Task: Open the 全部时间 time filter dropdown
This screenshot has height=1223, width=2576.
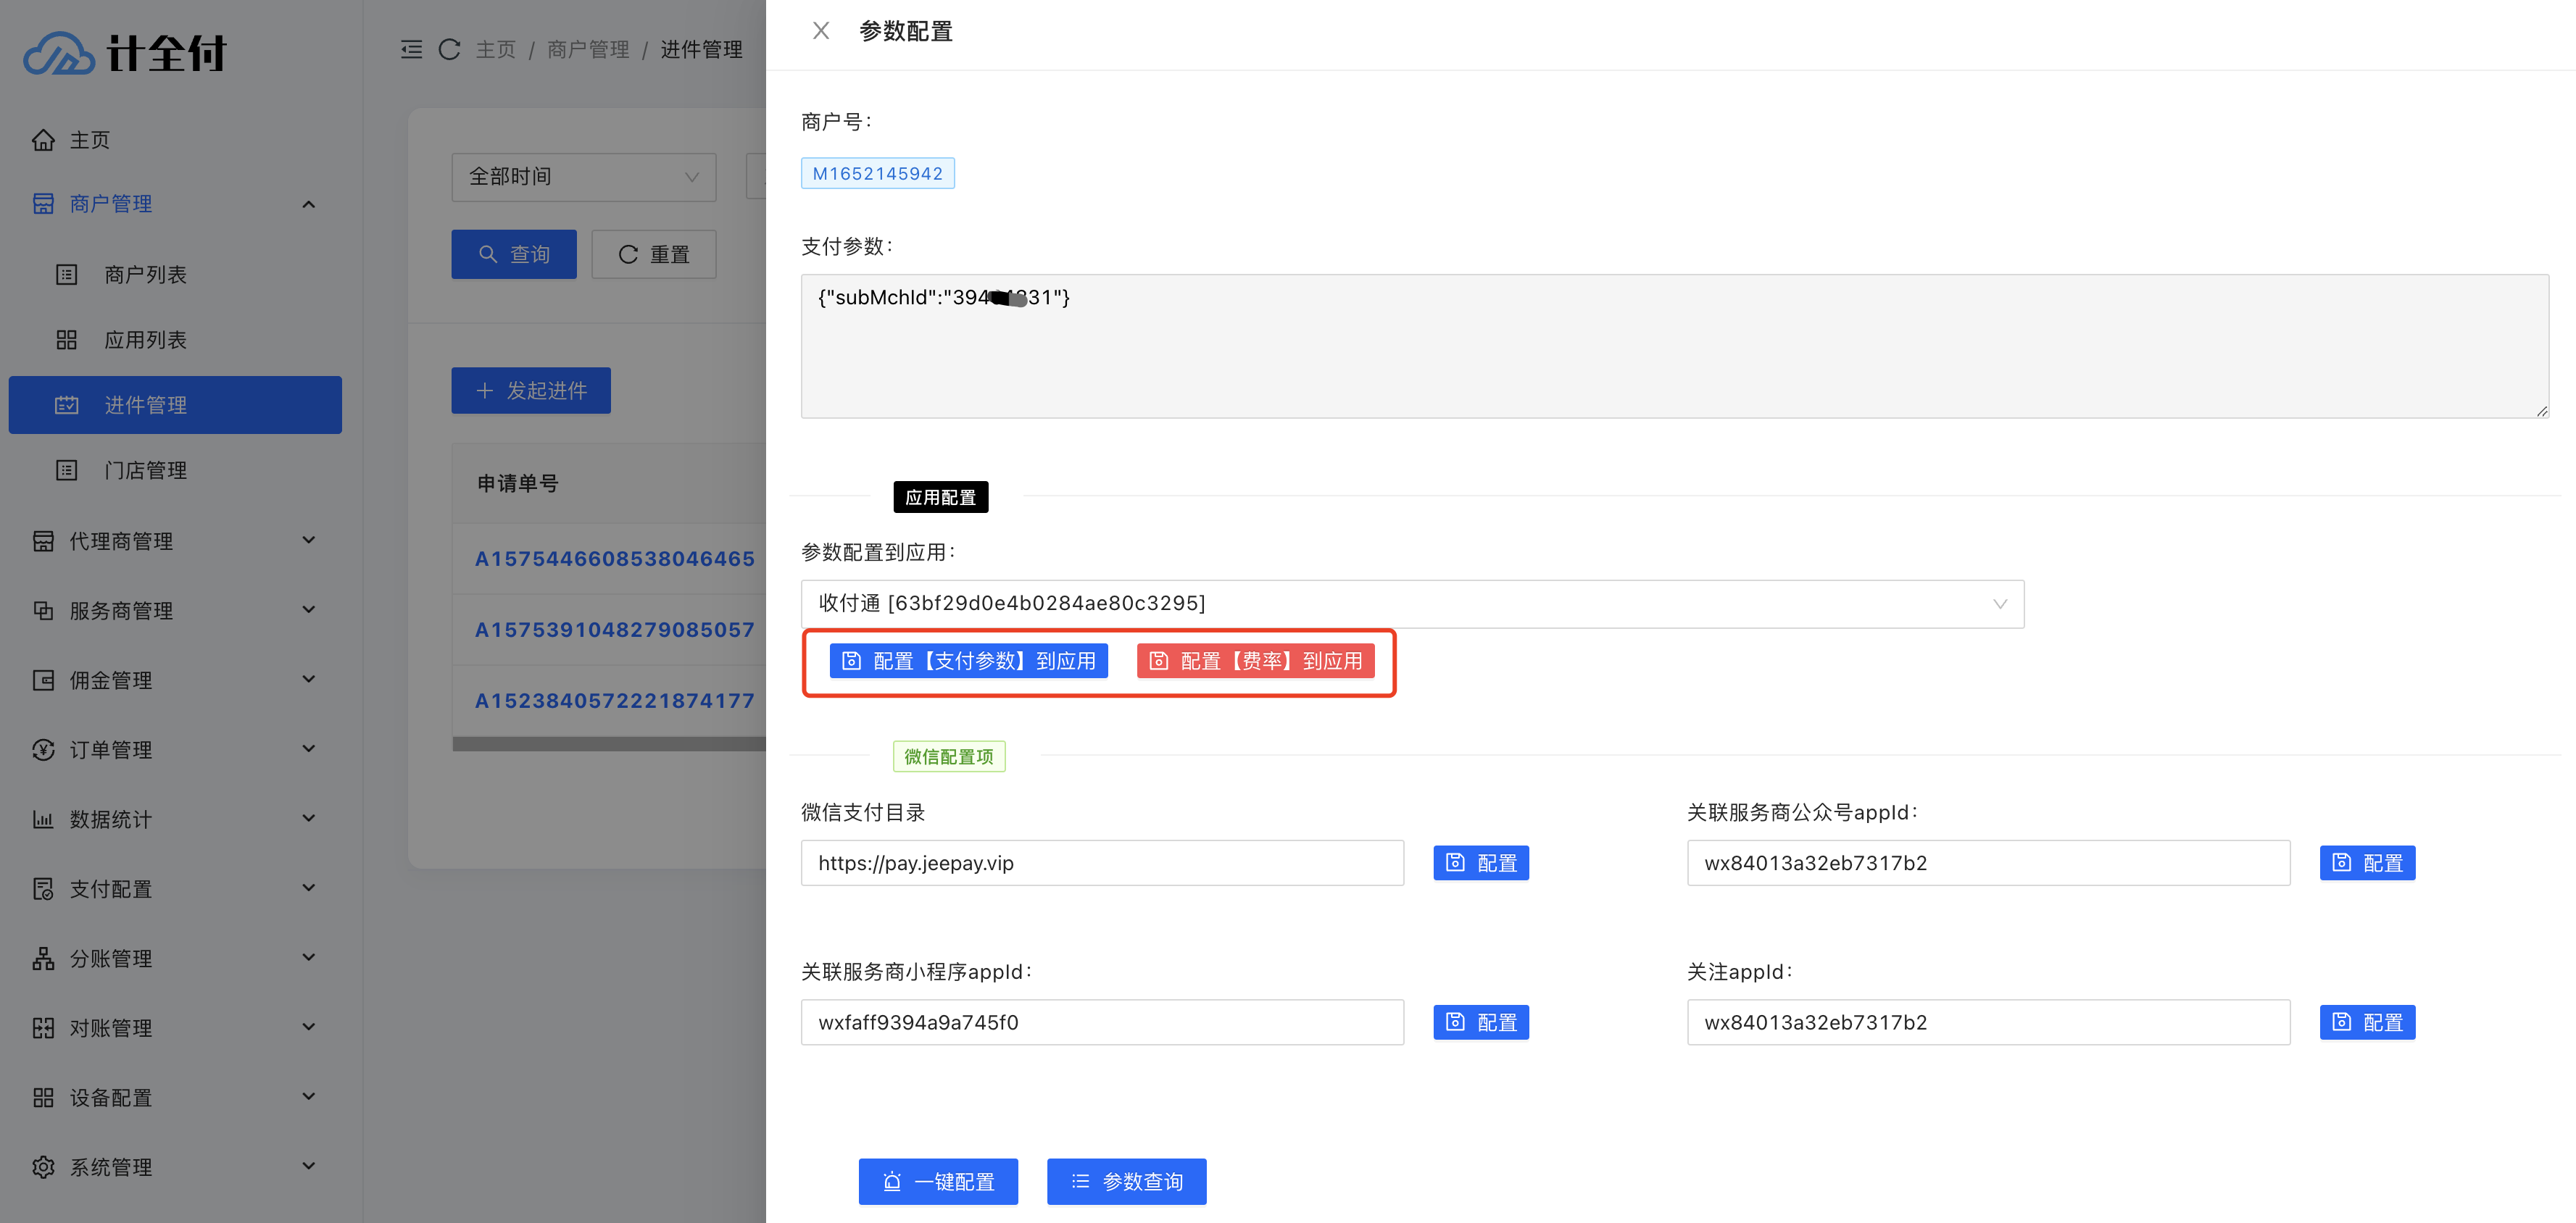Action: (x=583, y=177)
